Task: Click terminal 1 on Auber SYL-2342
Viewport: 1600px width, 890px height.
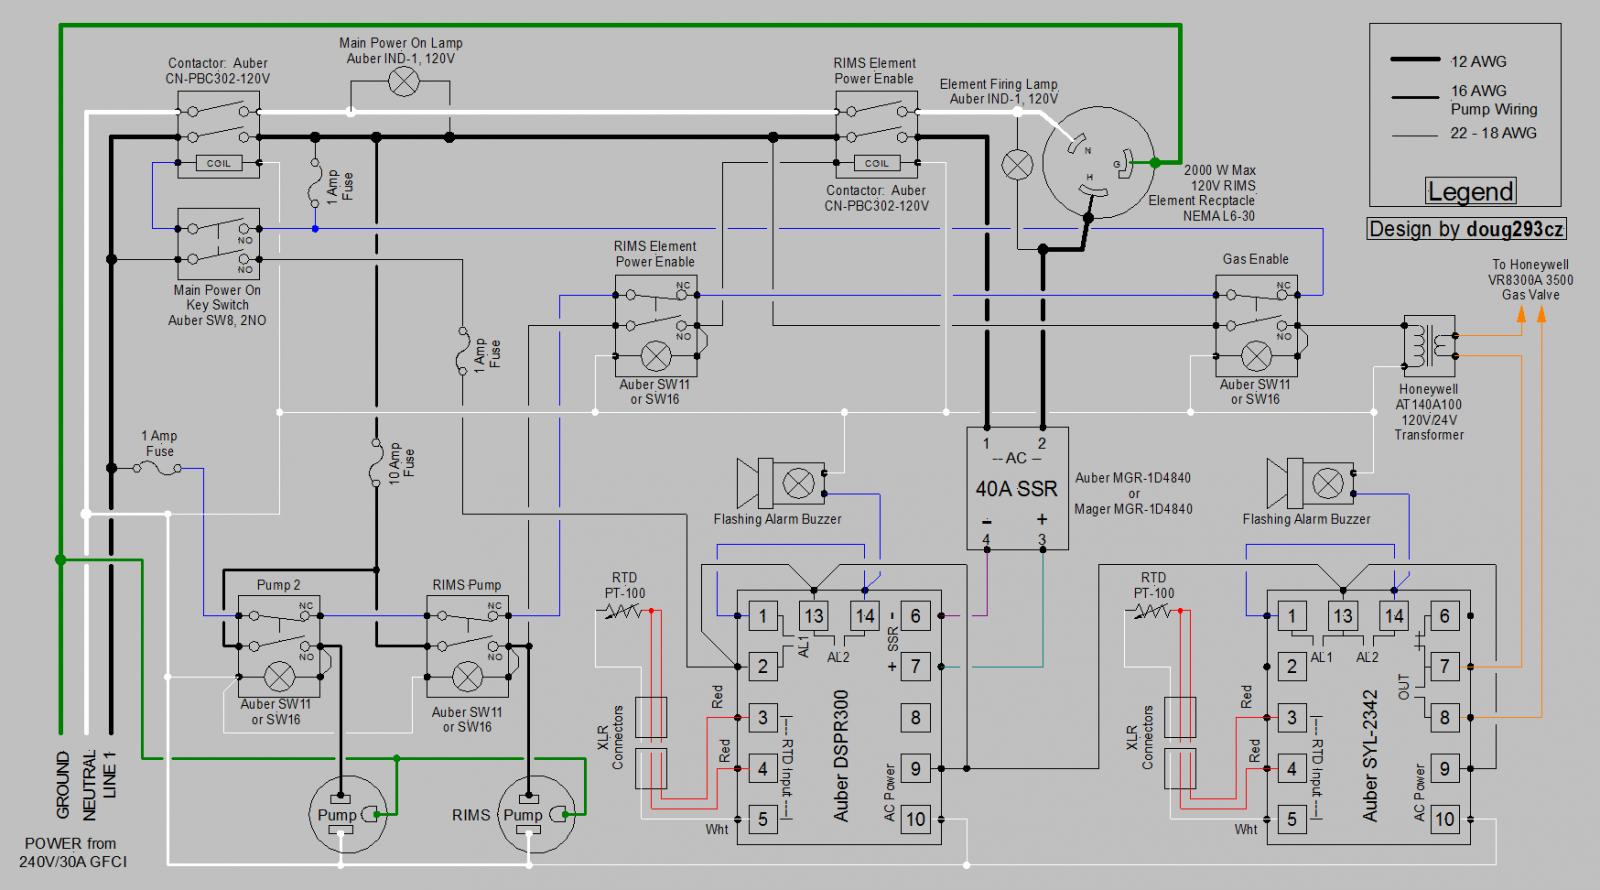Action: point(1292,616)
